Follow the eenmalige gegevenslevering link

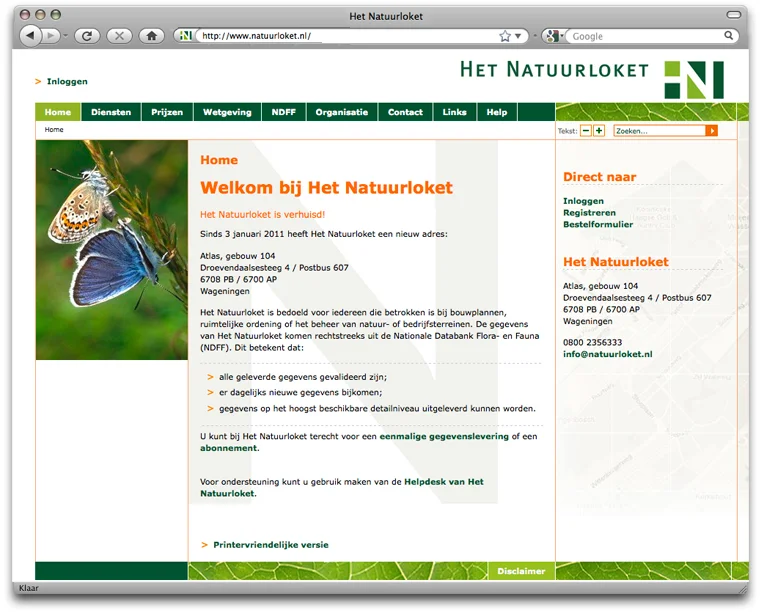[444, 437]
